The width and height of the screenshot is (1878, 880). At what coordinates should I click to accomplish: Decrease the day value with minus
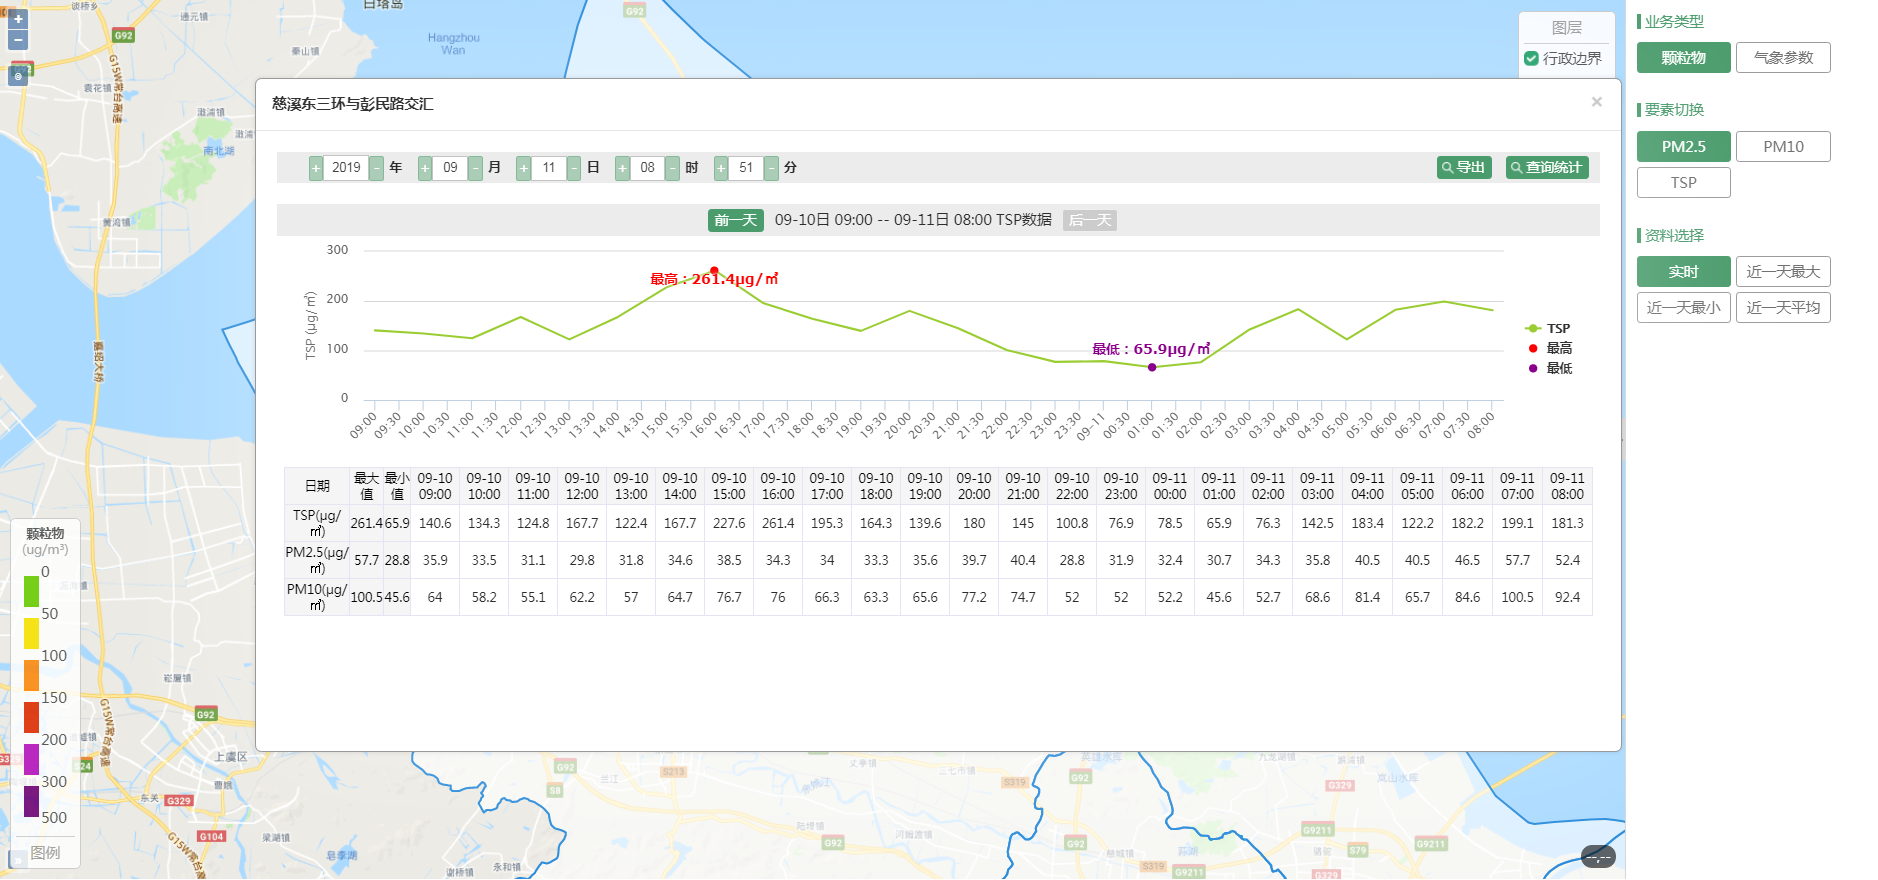click(574, 168)
